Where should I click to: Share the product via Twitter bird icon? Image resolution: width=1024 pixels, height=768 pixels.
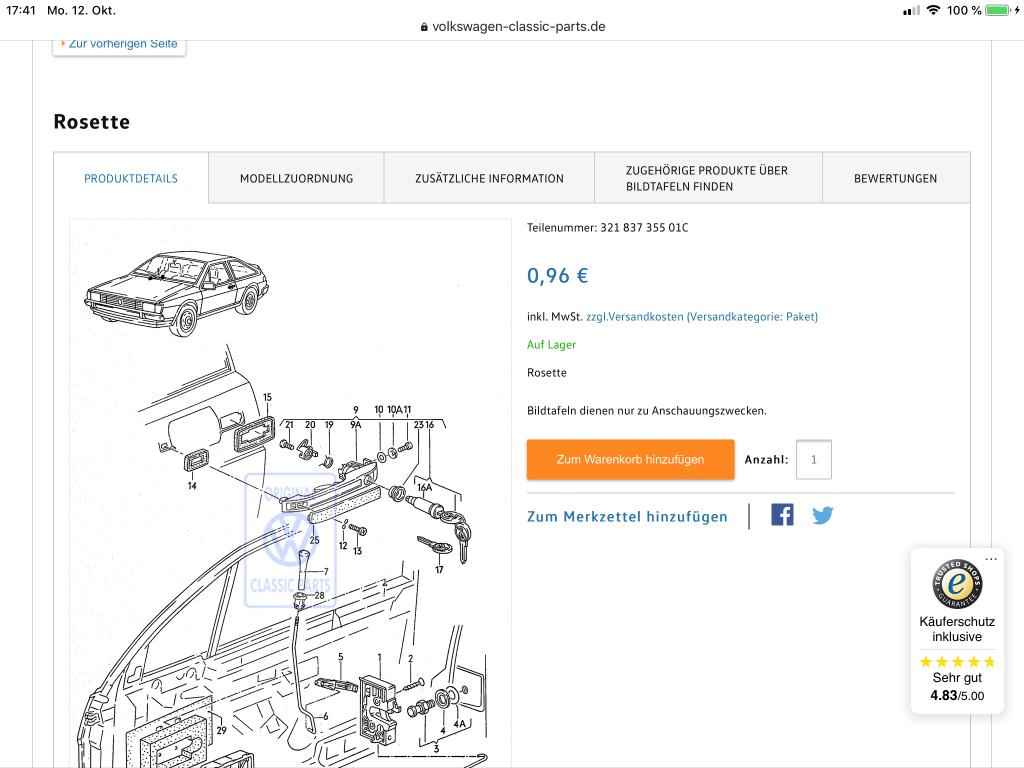(x=822, y=515)
